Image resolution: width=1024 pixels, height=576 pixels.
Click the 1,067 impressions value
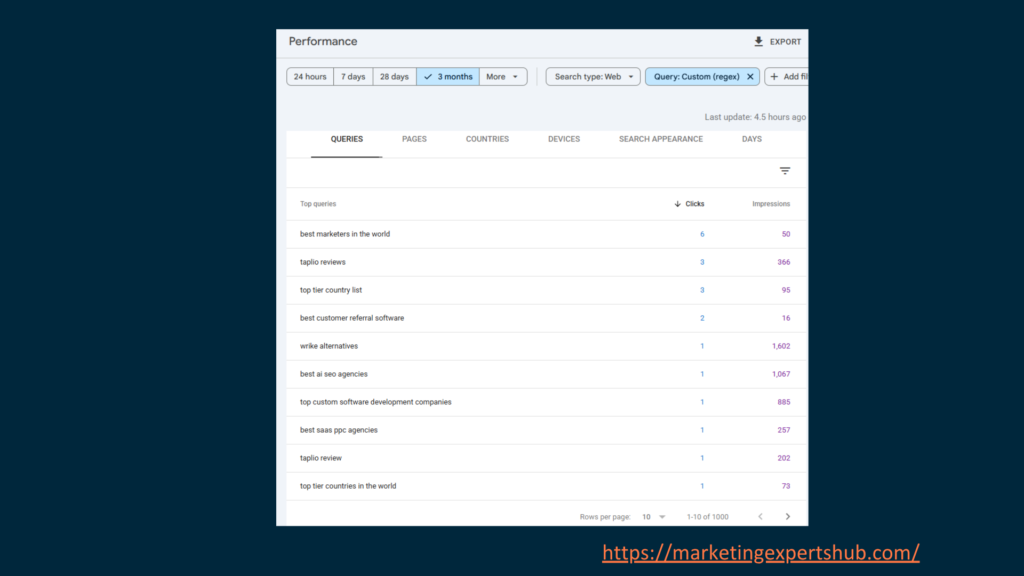coord(780,374)
